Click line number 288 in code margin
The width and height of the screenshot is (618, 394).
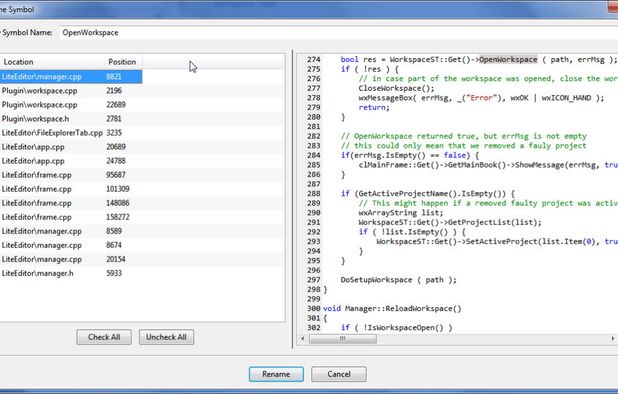[314, 193]
